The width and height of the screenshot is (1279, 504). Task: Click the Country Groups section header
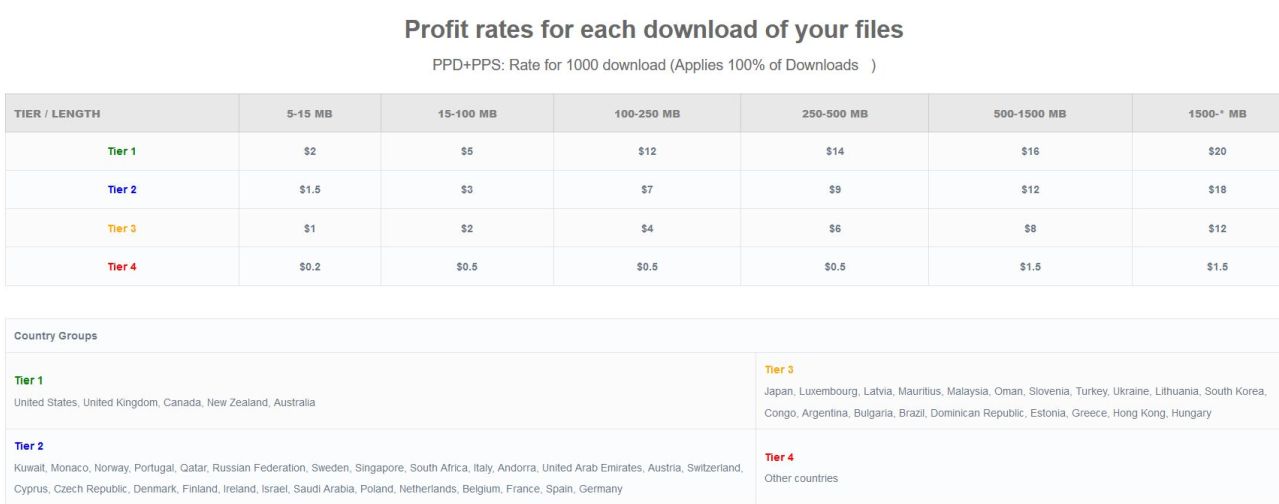56,336
